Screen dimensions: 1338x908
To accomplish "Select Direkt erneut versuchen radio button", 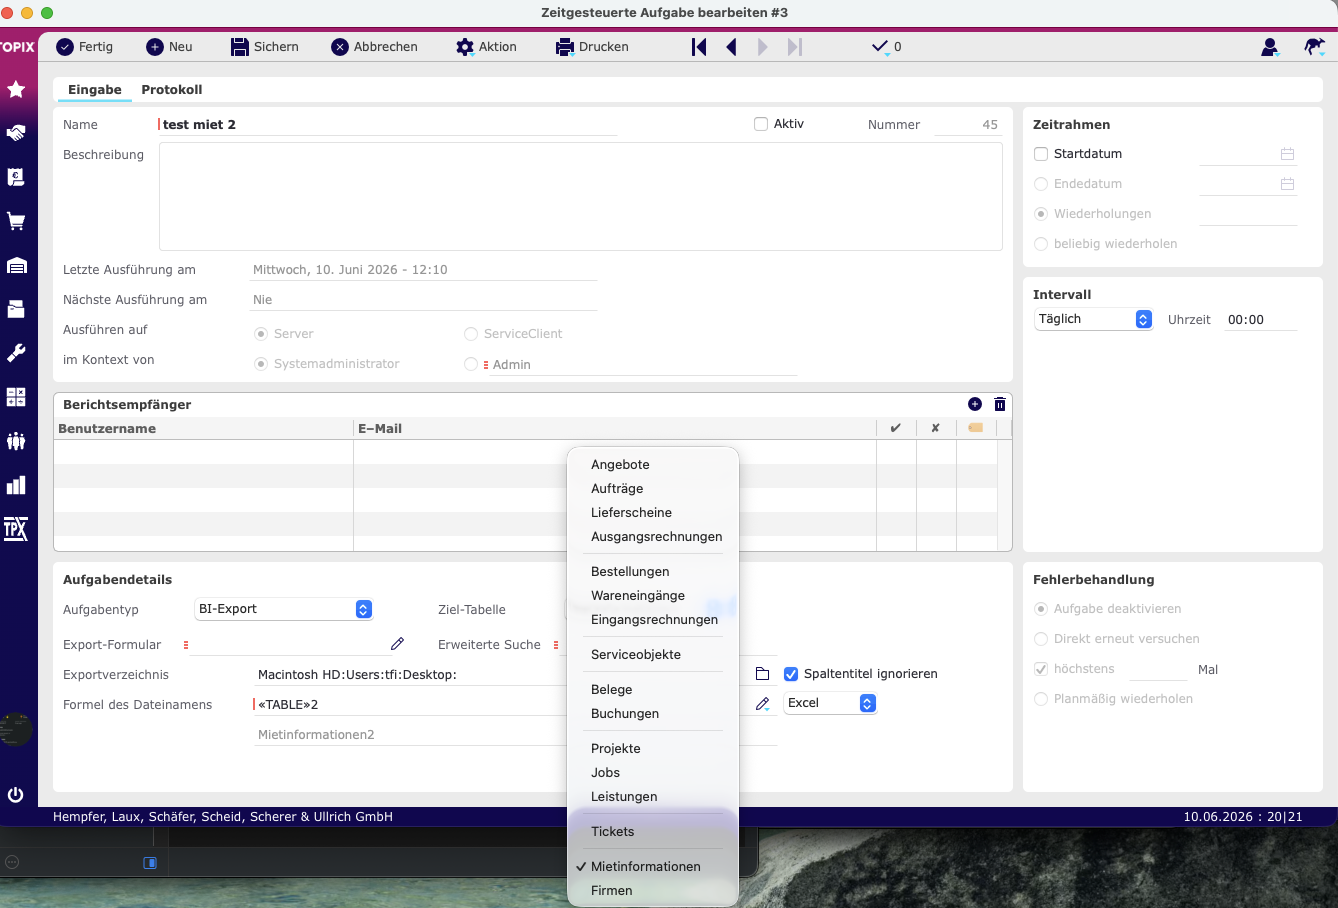I will (x=1041, y=639).
